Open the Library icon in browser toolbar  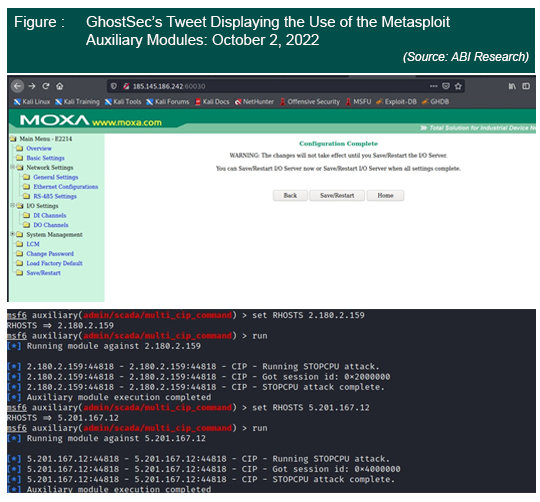point(512,86)
